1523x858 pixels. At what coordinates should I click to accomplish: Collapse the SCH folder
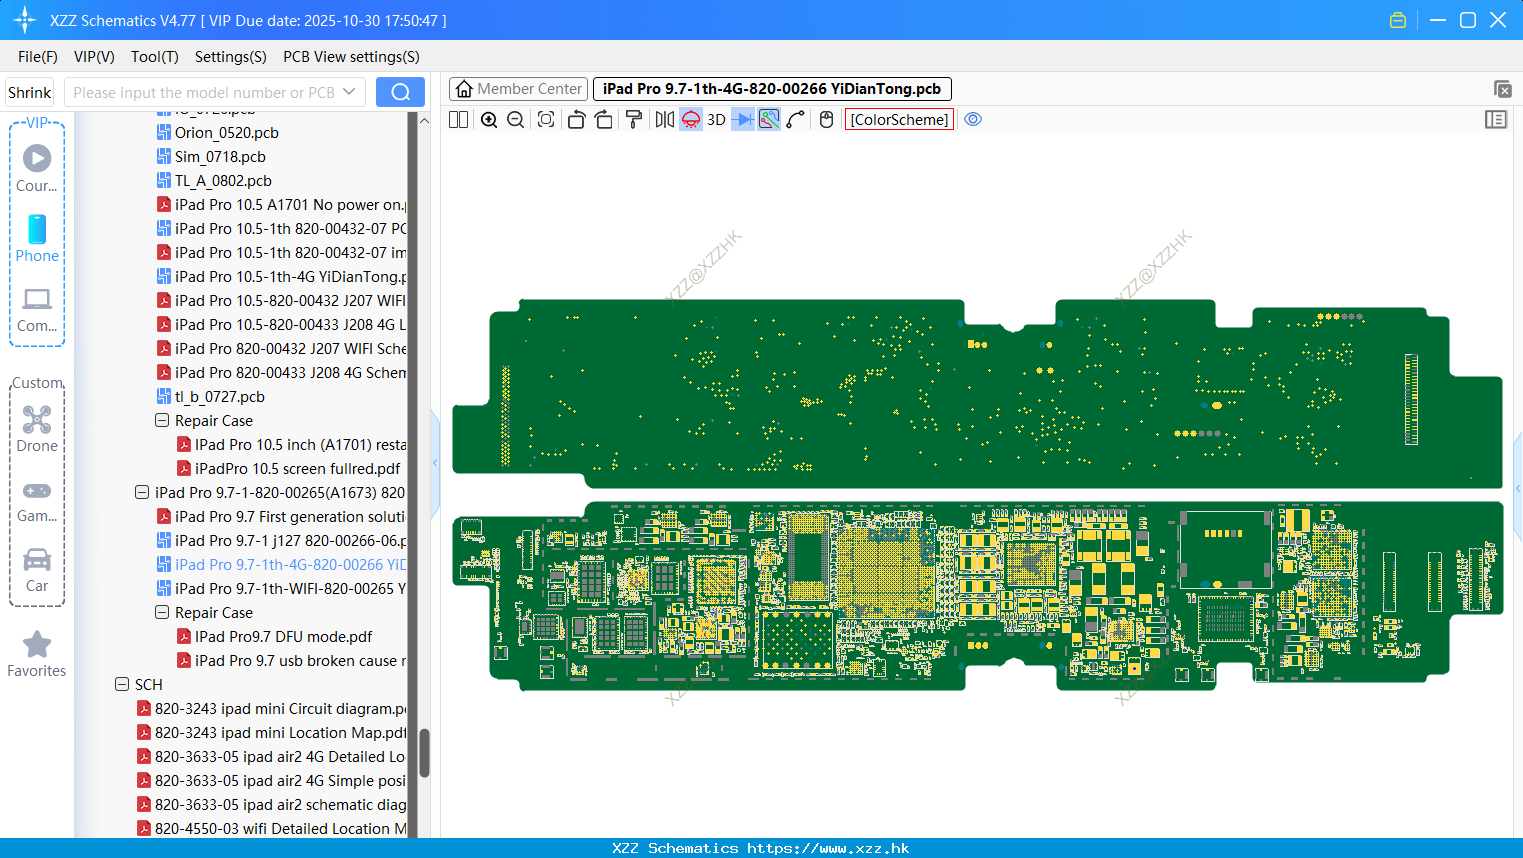pos(122,685)
